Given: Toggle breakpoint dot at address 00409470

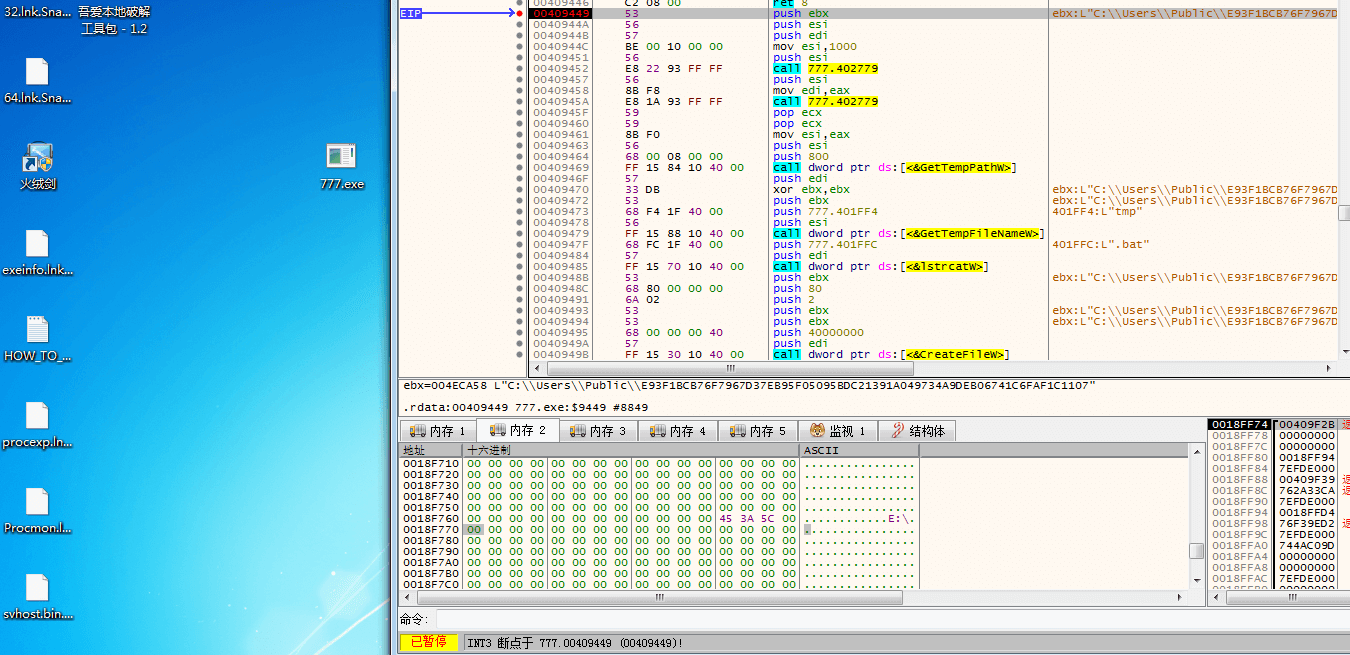Looking at the screenshot, I should click(519, 190).
